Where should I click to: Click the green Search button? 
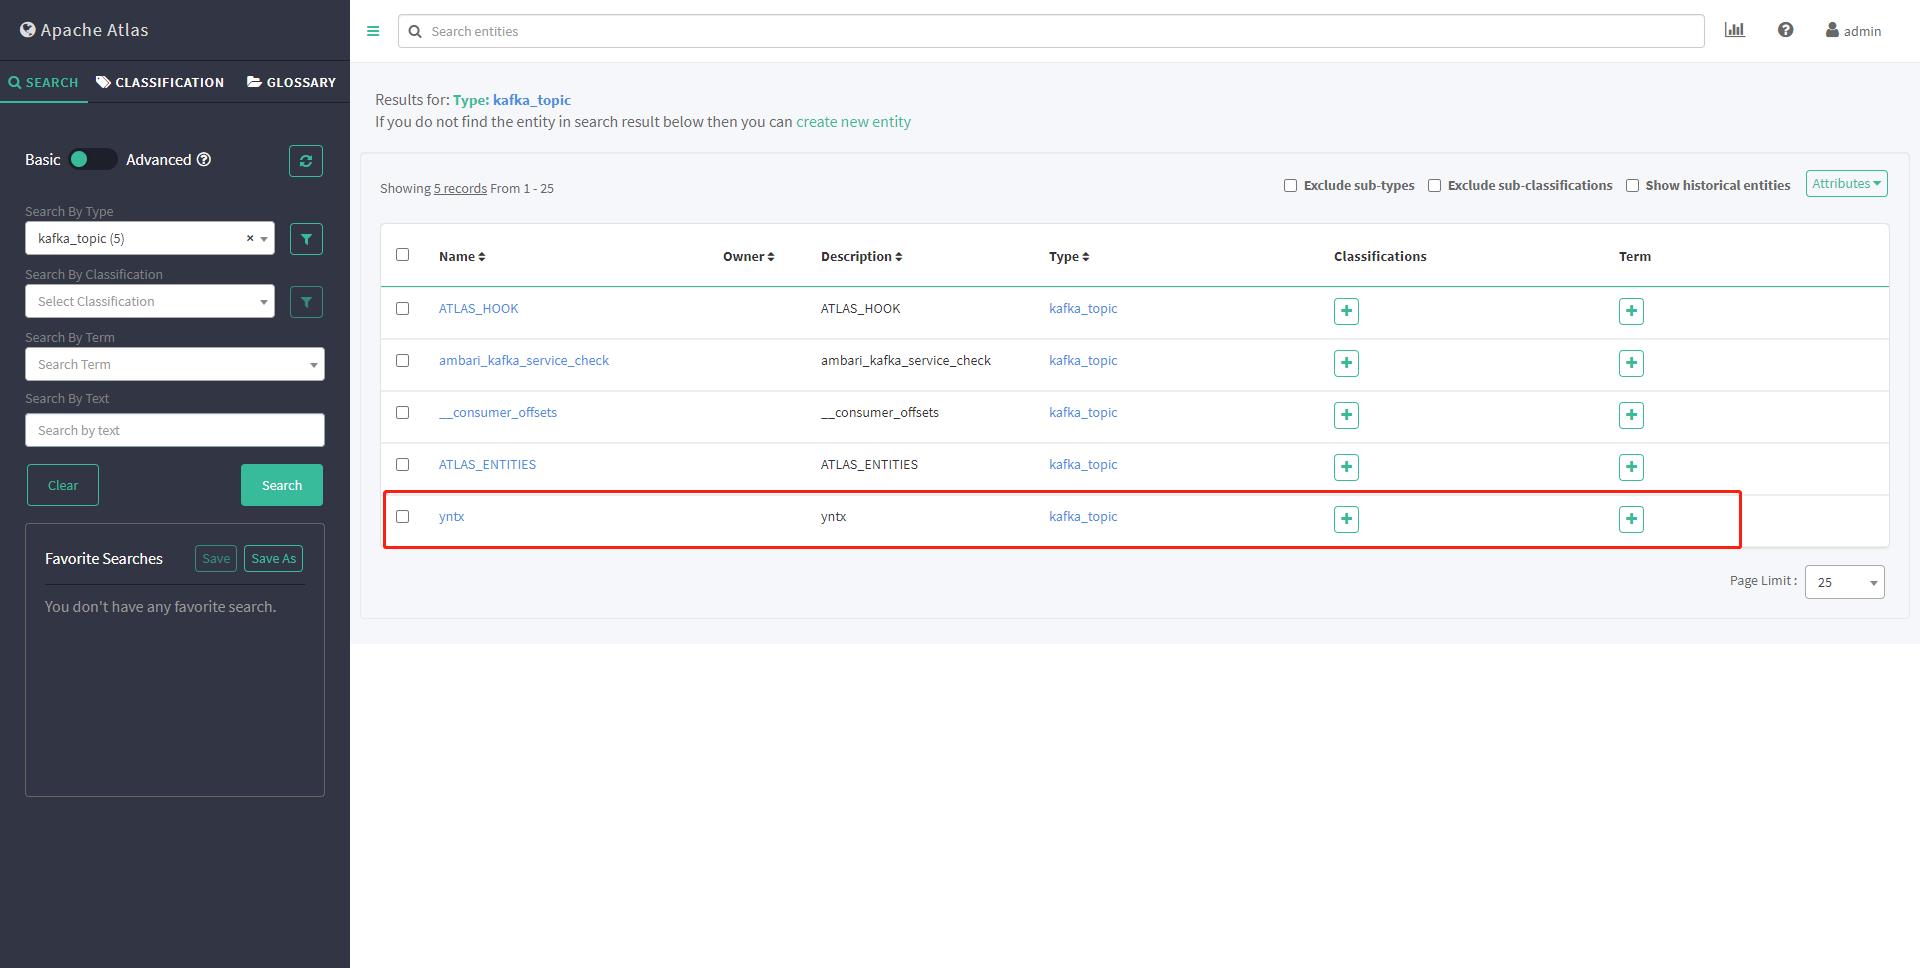pos(282,485)
